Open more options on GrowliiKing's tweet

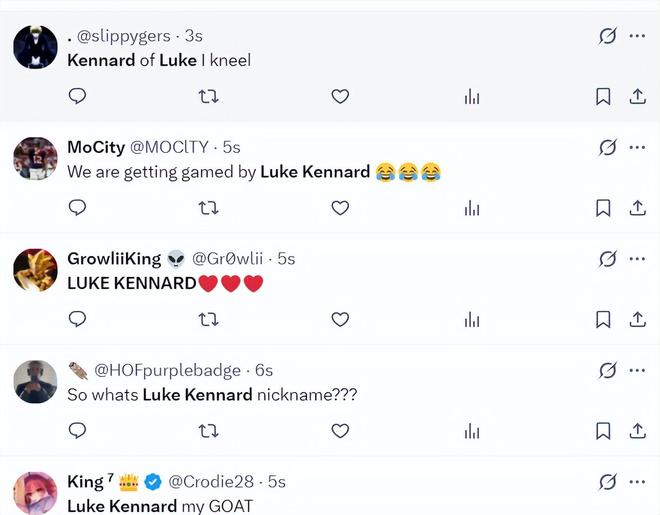click(637, 259)
